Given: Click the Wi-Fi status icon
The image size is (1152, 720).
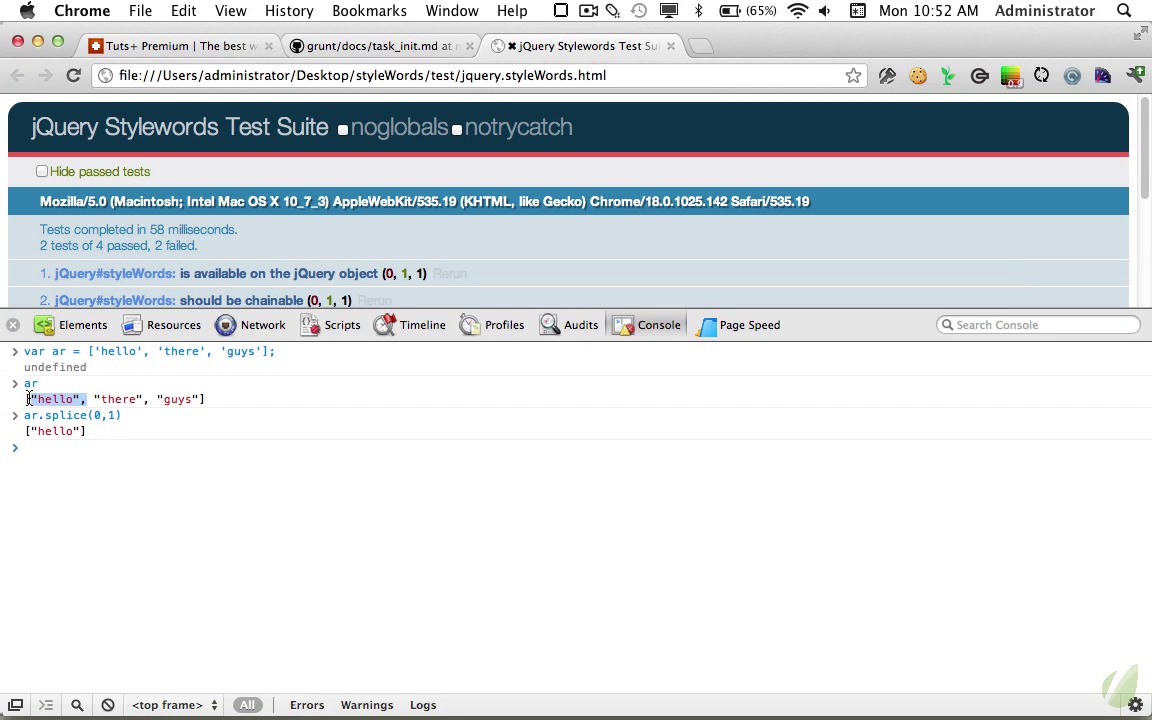Looking at the screenshot, I should [x=797, y=10].
